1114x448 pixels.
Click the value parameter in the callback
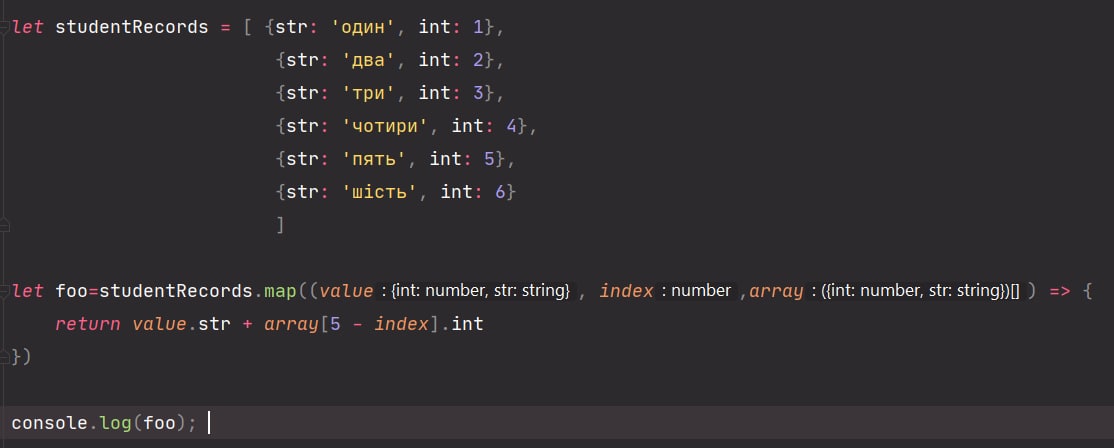[x=347, y=291]
